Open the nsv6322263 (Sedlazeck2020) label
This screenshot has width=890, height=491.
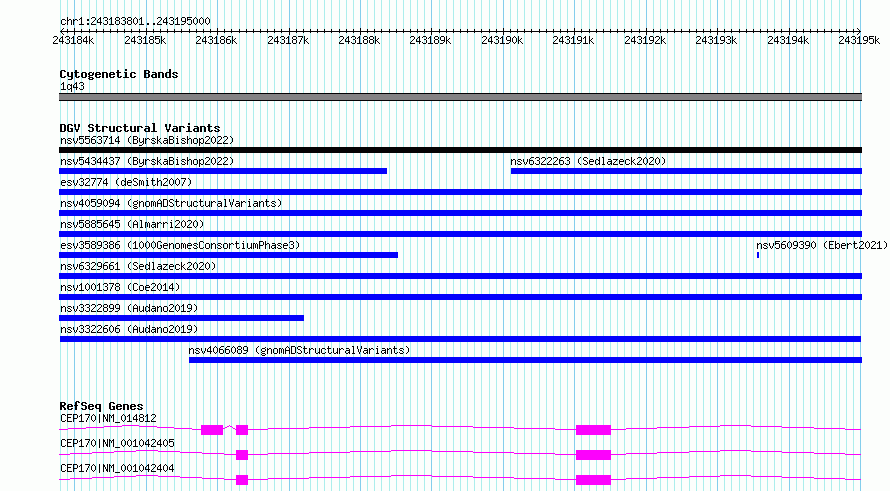[588, 161]
